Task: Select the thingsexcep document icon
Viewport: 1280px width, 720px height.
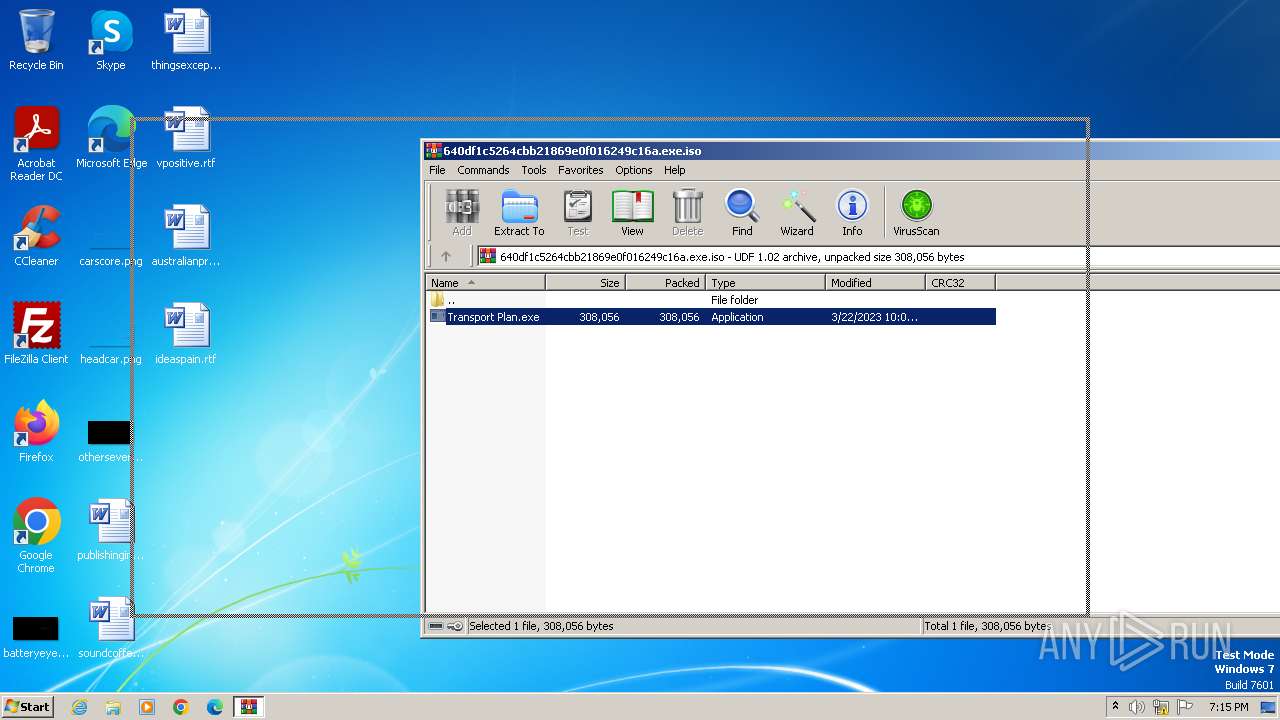Action: (186, 40)
